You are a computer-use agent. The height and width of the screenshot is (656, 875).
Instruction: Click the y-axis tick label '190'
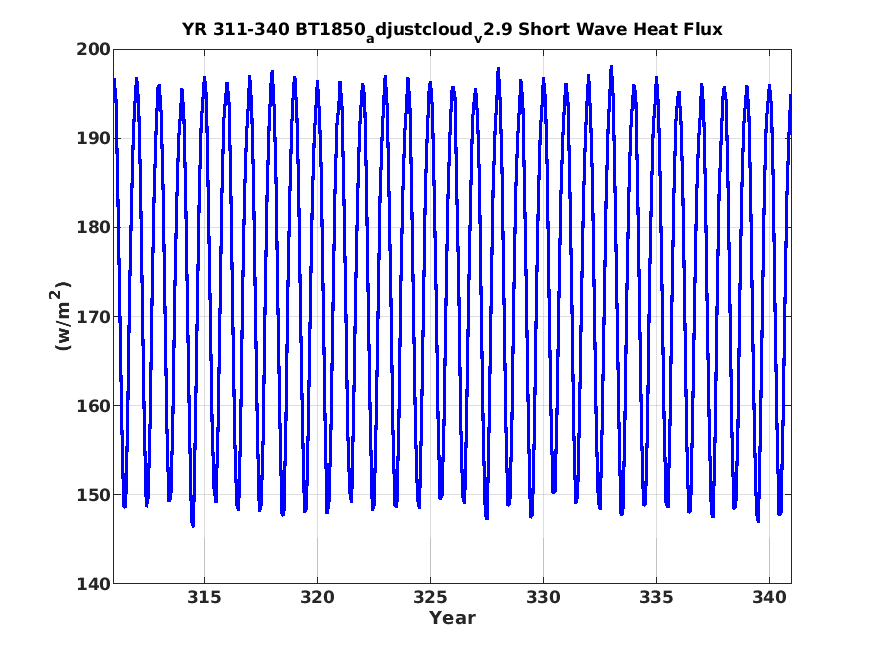tap(94, 138)
